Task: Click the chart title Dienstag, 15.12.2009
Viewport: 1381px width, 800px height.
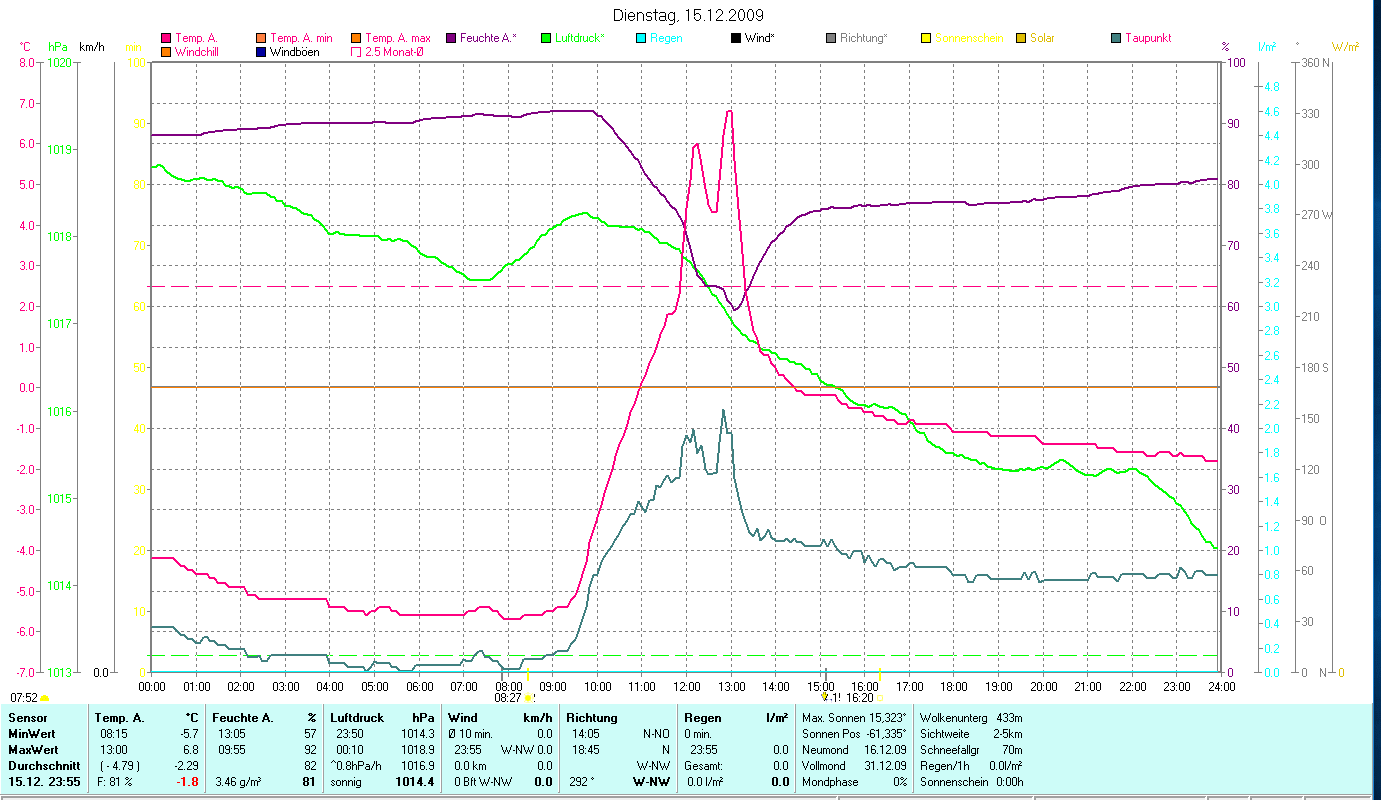Action: [687, 15]
